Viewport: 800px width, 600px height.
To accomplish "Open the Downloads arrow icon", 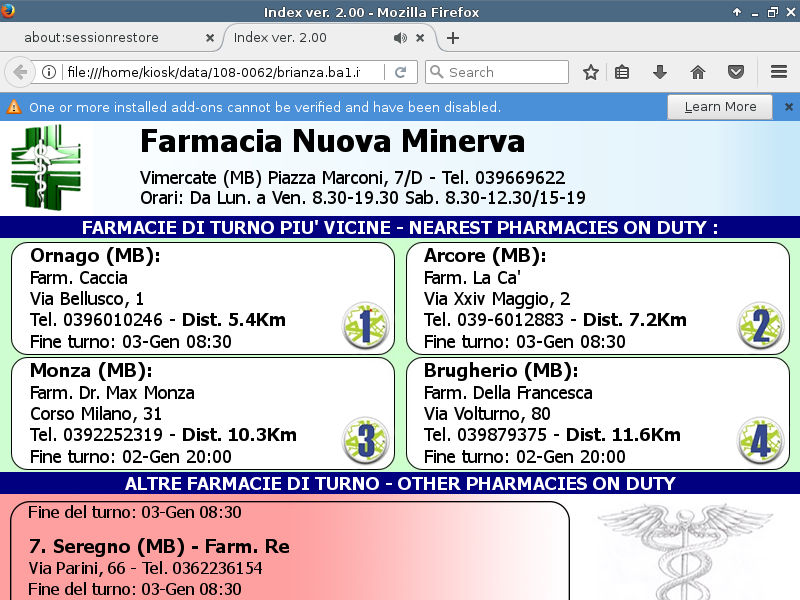I will coord(659,72).
